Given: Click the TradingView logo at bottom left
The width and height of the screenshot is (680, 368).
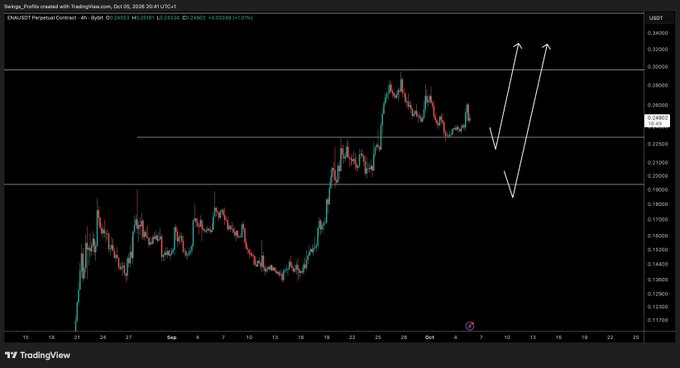Looking at the screenshot, I should tap(38, 355).
